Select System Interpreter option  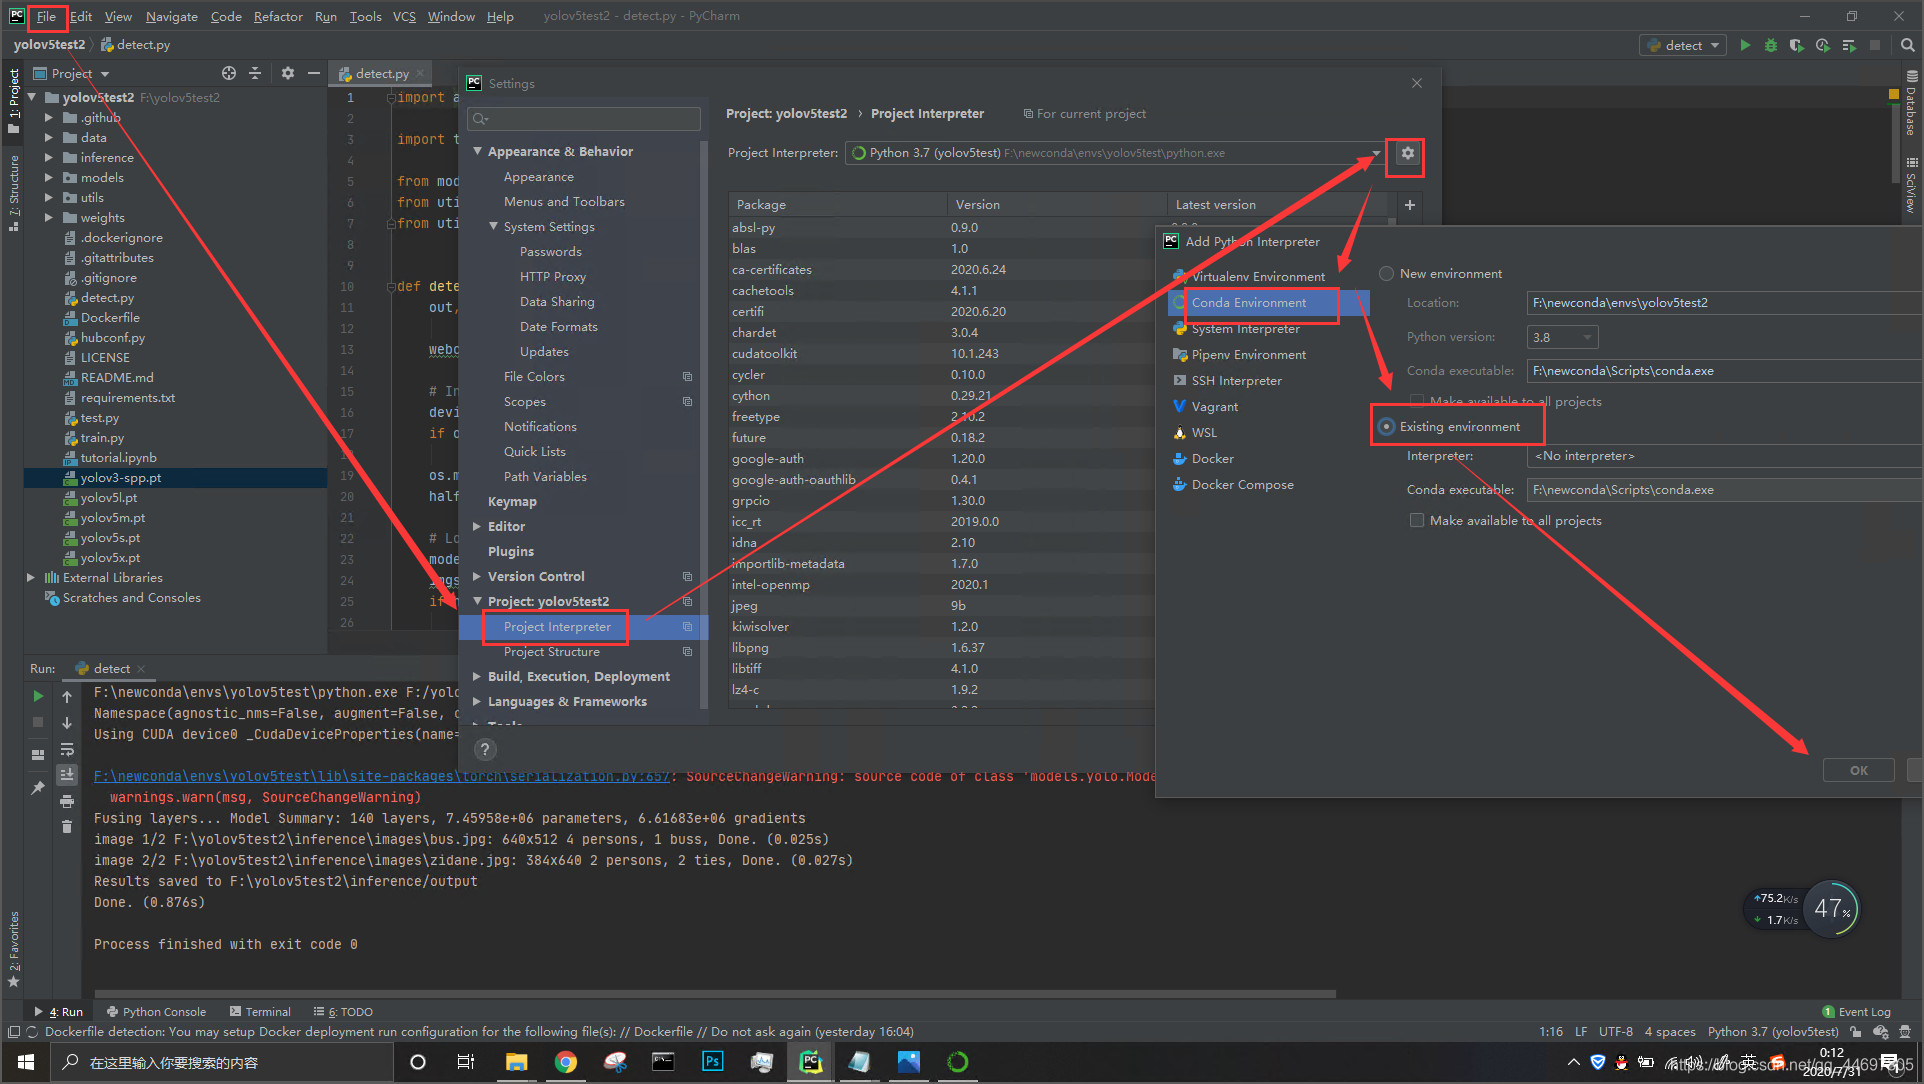(x=1245, y=329)
